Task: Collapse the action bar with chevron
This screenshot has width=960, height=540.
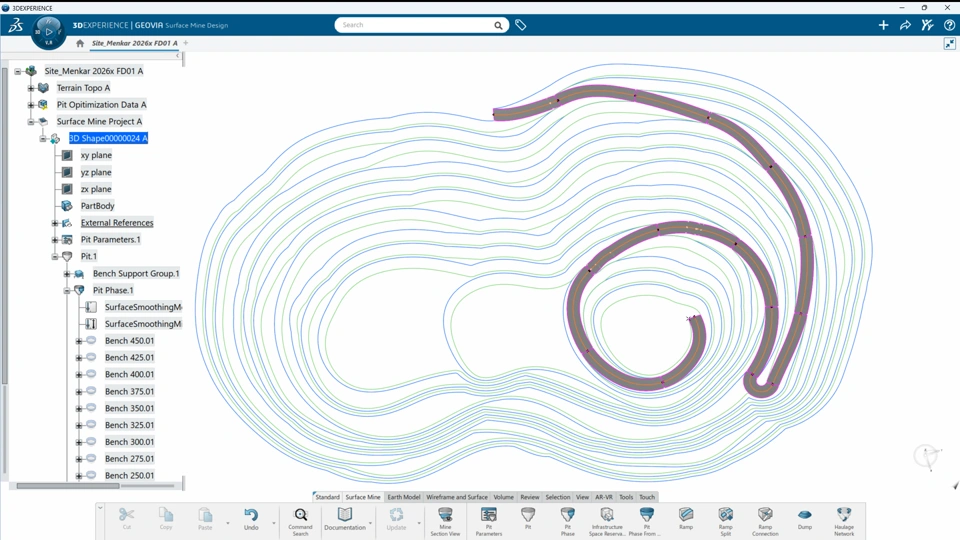Action: (x=100, y=508)
